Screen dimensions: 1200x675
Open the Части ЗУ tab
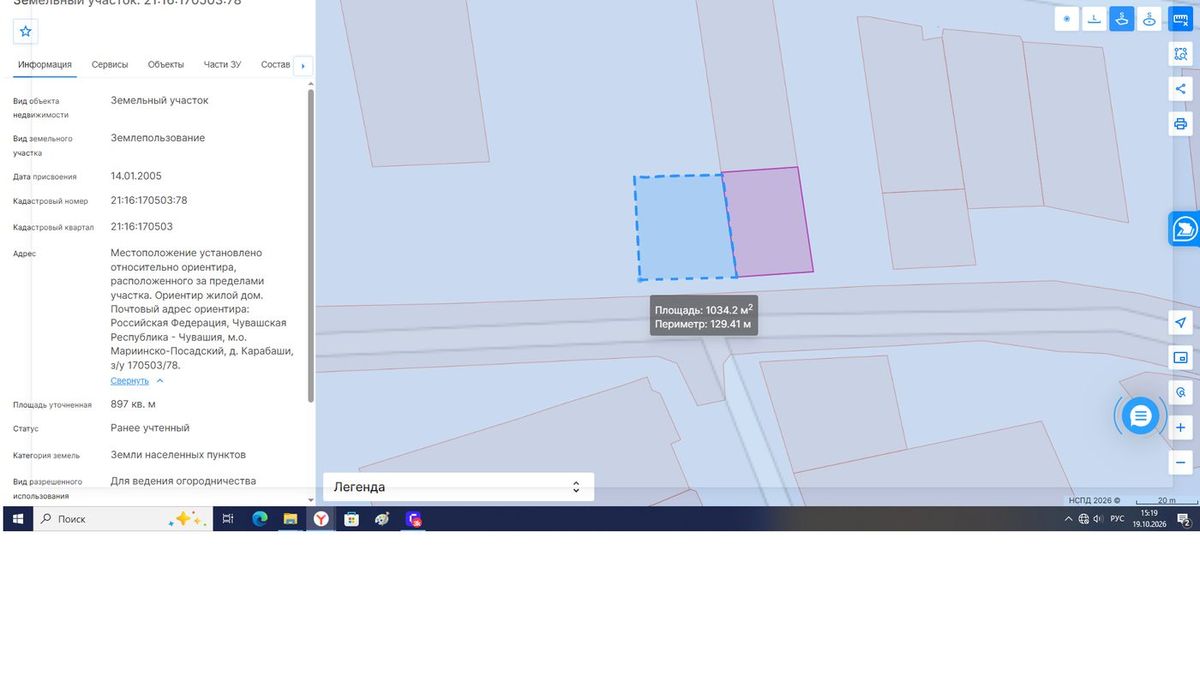(x=222, y=65)
